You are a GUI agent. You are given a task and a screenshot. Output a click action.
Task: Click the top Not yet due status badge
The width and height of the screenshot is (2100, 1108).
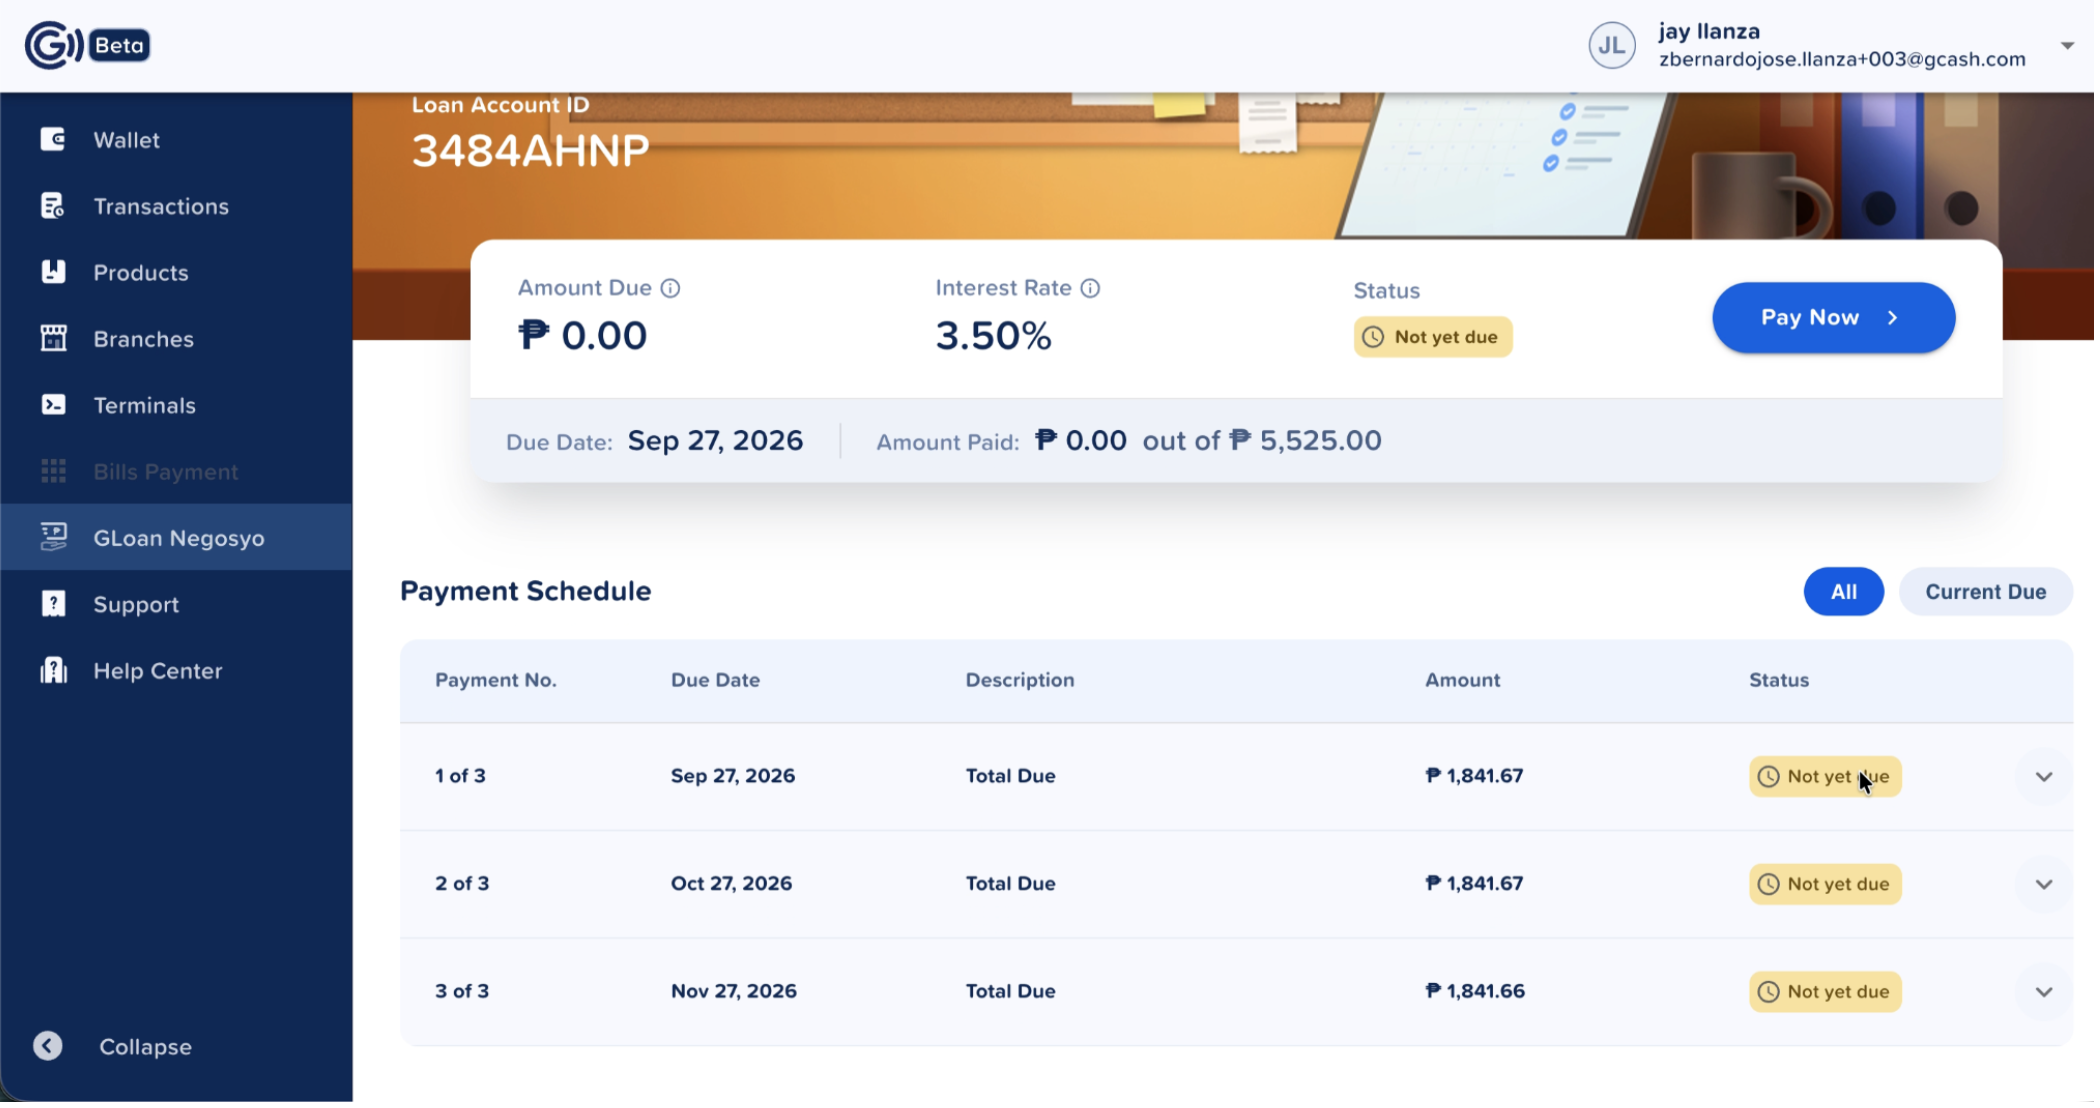1433,337
